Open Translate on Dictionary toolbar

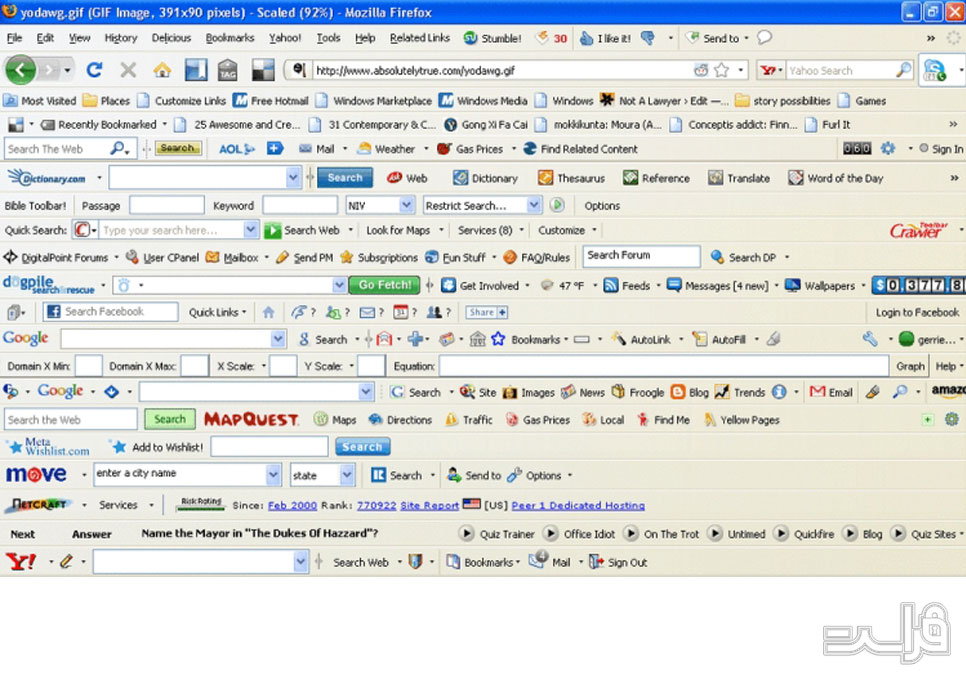pos(739,178)
